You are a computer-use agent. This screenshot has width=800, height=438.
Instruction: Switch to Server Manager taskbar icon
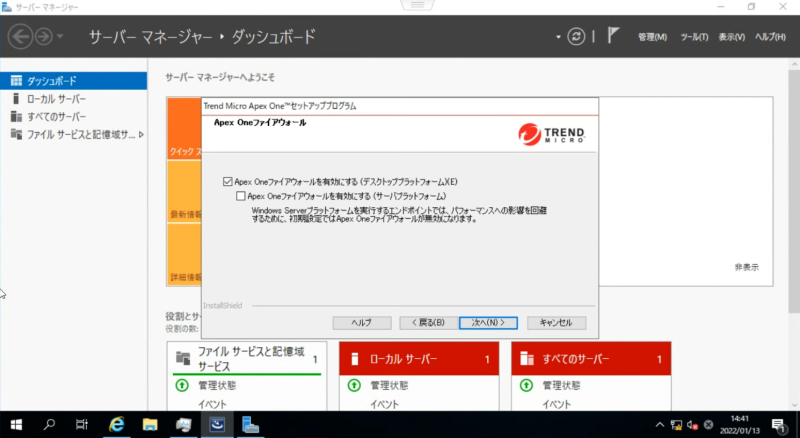(x=251, y=425)
